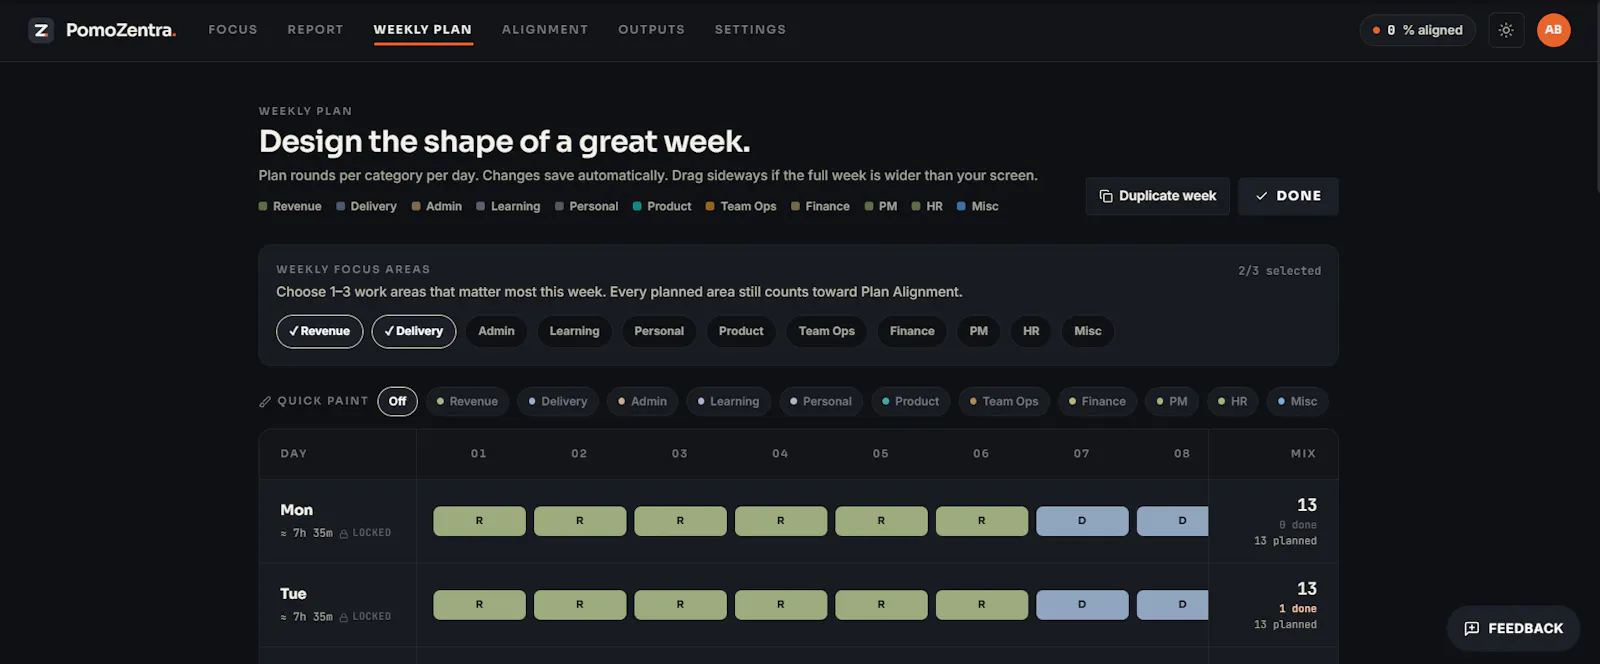Select Admin focus area chip
Image resolution: width=1600 pixels, height=664 pixels.
496,331
